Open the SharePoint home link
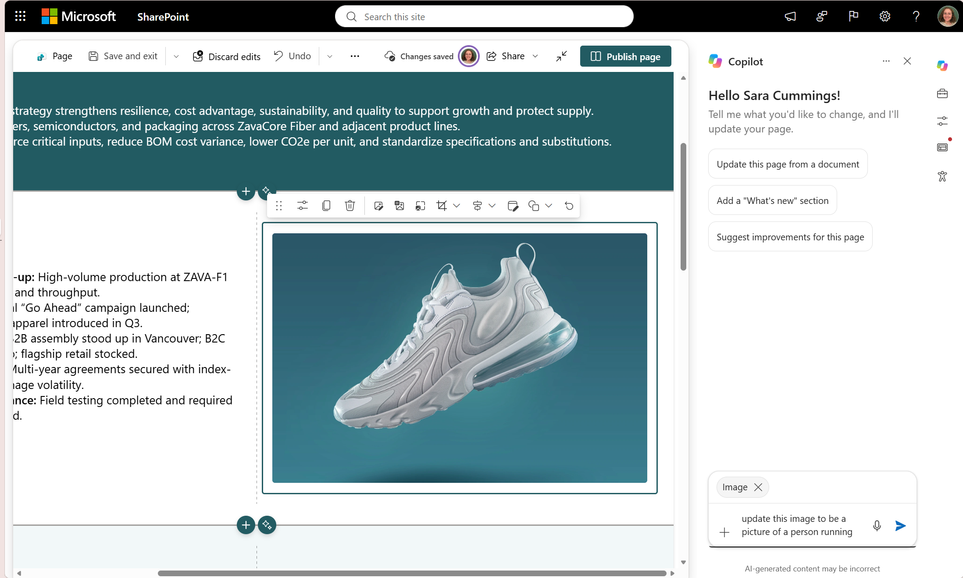963x578 pixels. (x=163, y=17)
